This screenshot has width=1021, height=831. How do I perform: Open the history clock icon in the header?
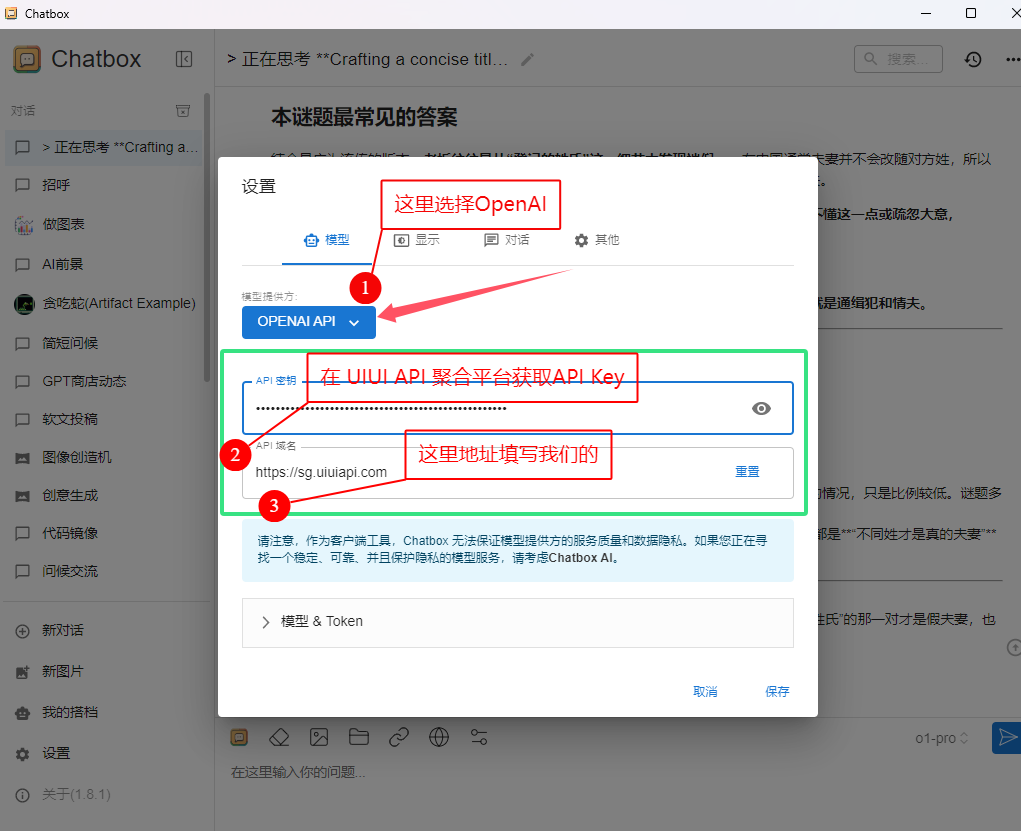point(973,60)
